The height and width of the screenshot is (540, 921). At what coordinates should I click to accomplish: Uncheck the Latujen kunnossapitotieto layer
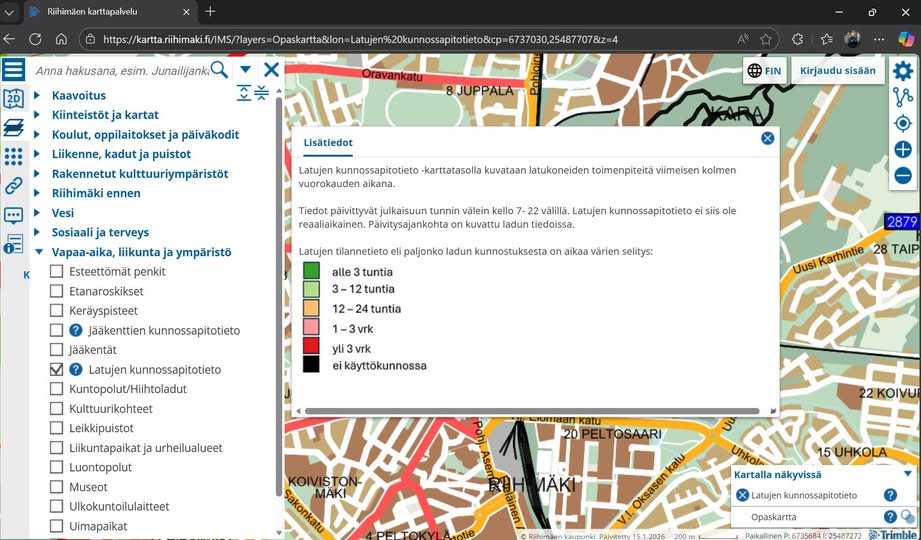pyautogui.click(x=57, y=369)
